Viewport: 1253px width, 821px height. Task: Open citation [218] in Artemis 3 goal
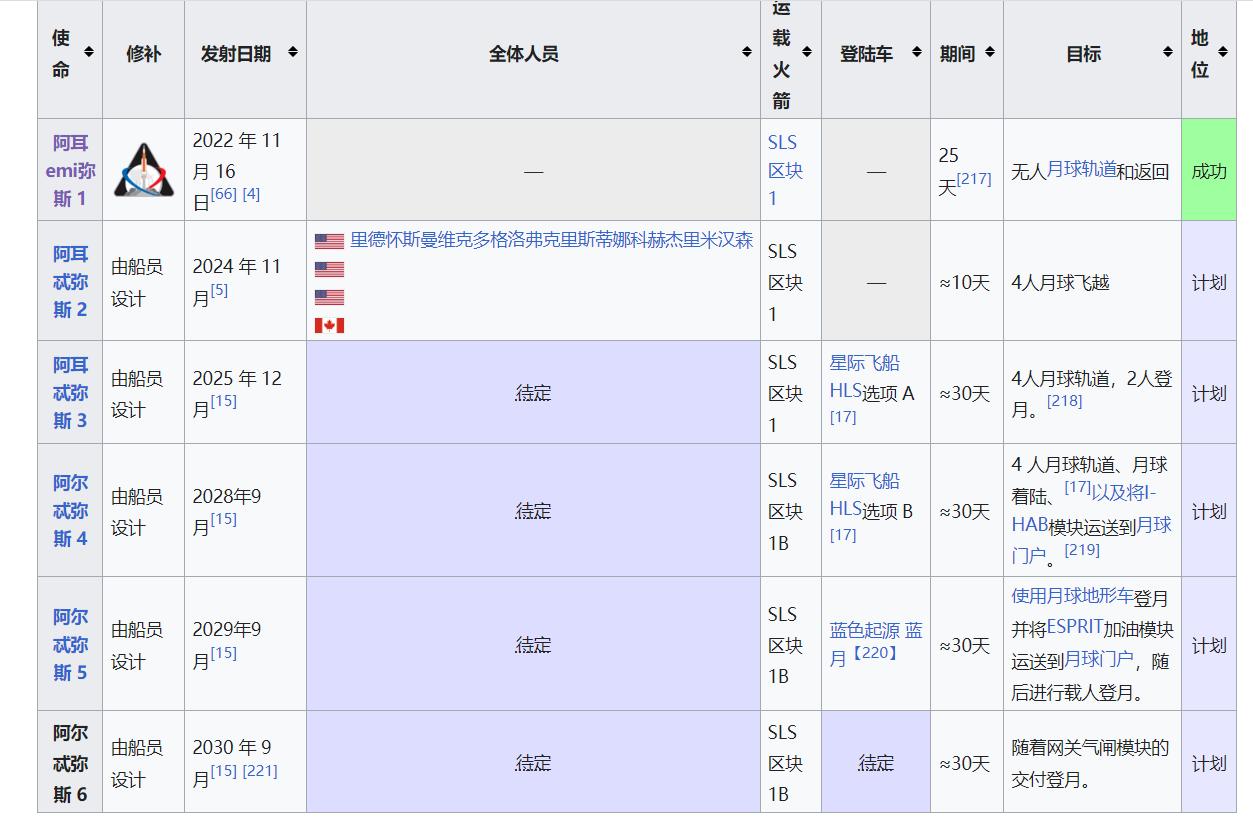tap(1064, 401)
